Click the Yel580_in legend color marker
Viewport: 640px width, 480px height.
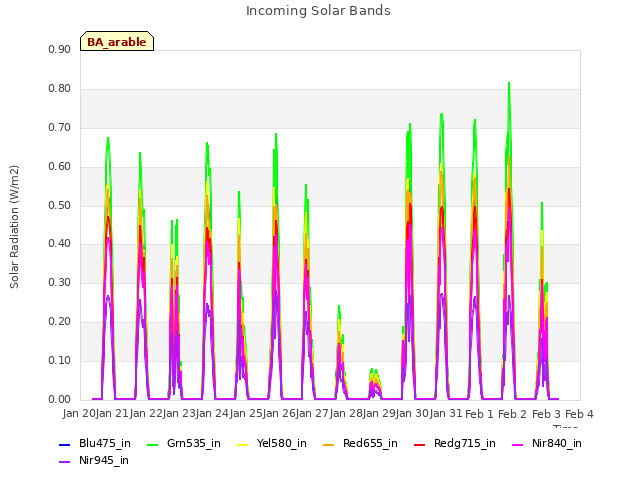pos(242,444)
